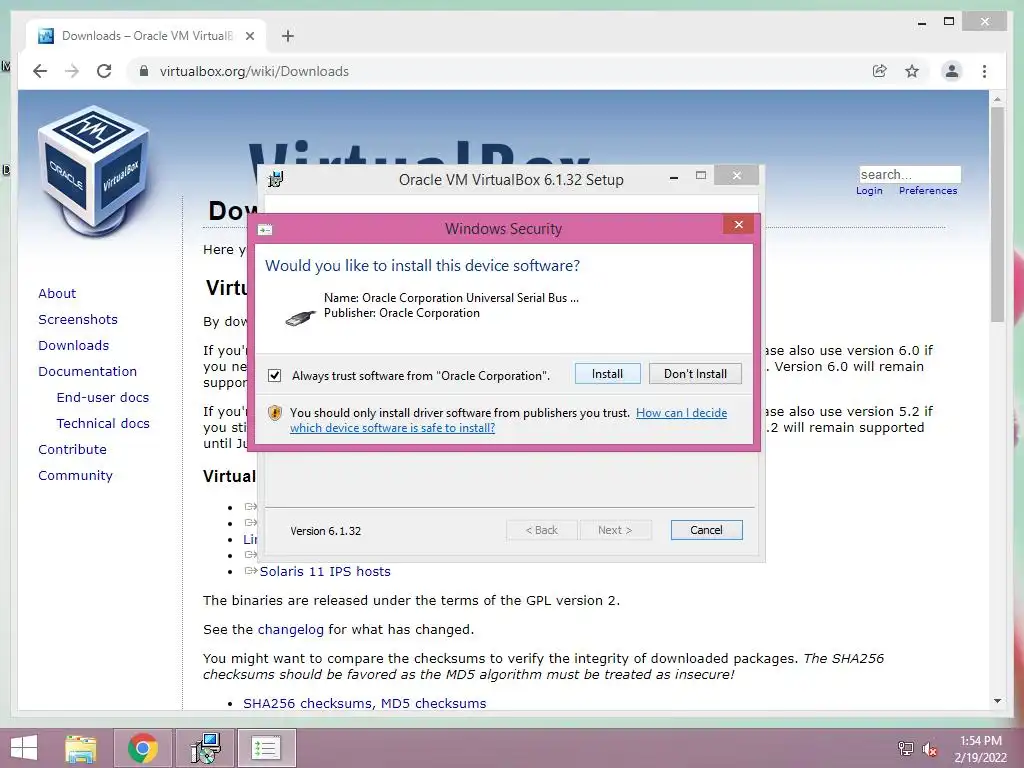1024x768 pixels.
Task: Go to Contribute in sidebar
Action: [x=72, y=450]
